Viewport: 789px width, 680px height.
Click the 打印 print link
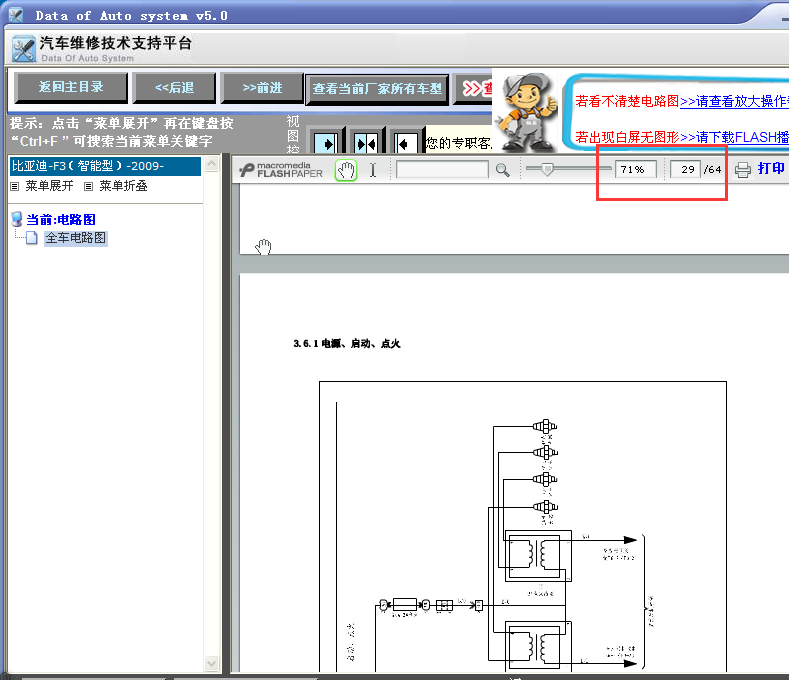[771, 169]
